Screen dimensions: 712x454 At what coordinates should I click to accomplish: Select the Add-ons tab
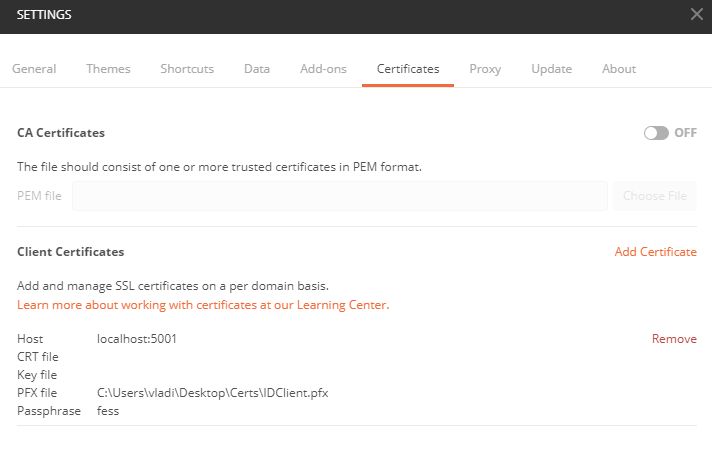pos(323,69)
